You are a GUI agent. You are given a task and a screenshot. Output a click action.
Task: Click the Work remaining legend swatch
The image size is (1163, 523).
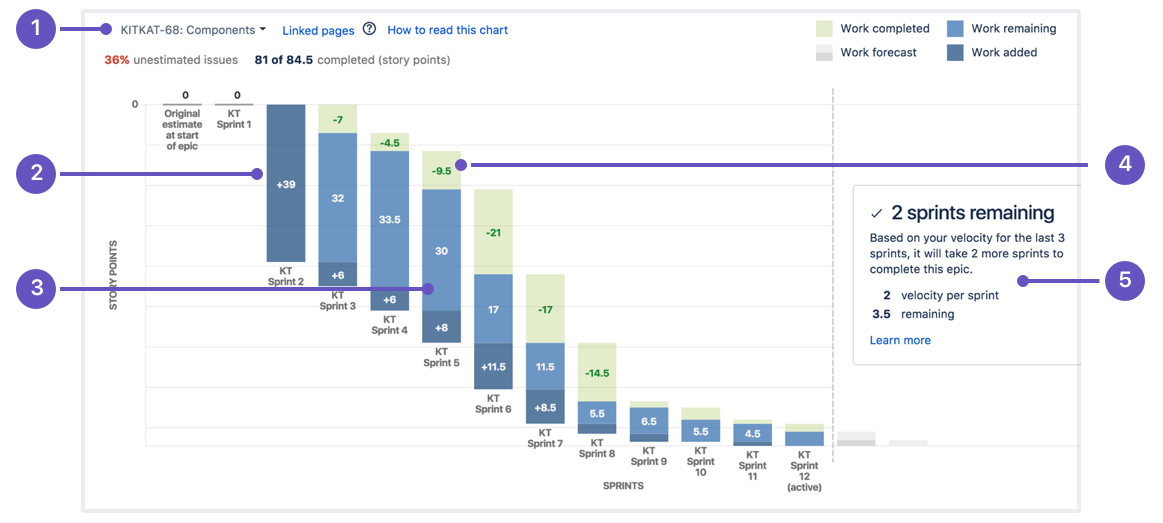coord(955,29)
